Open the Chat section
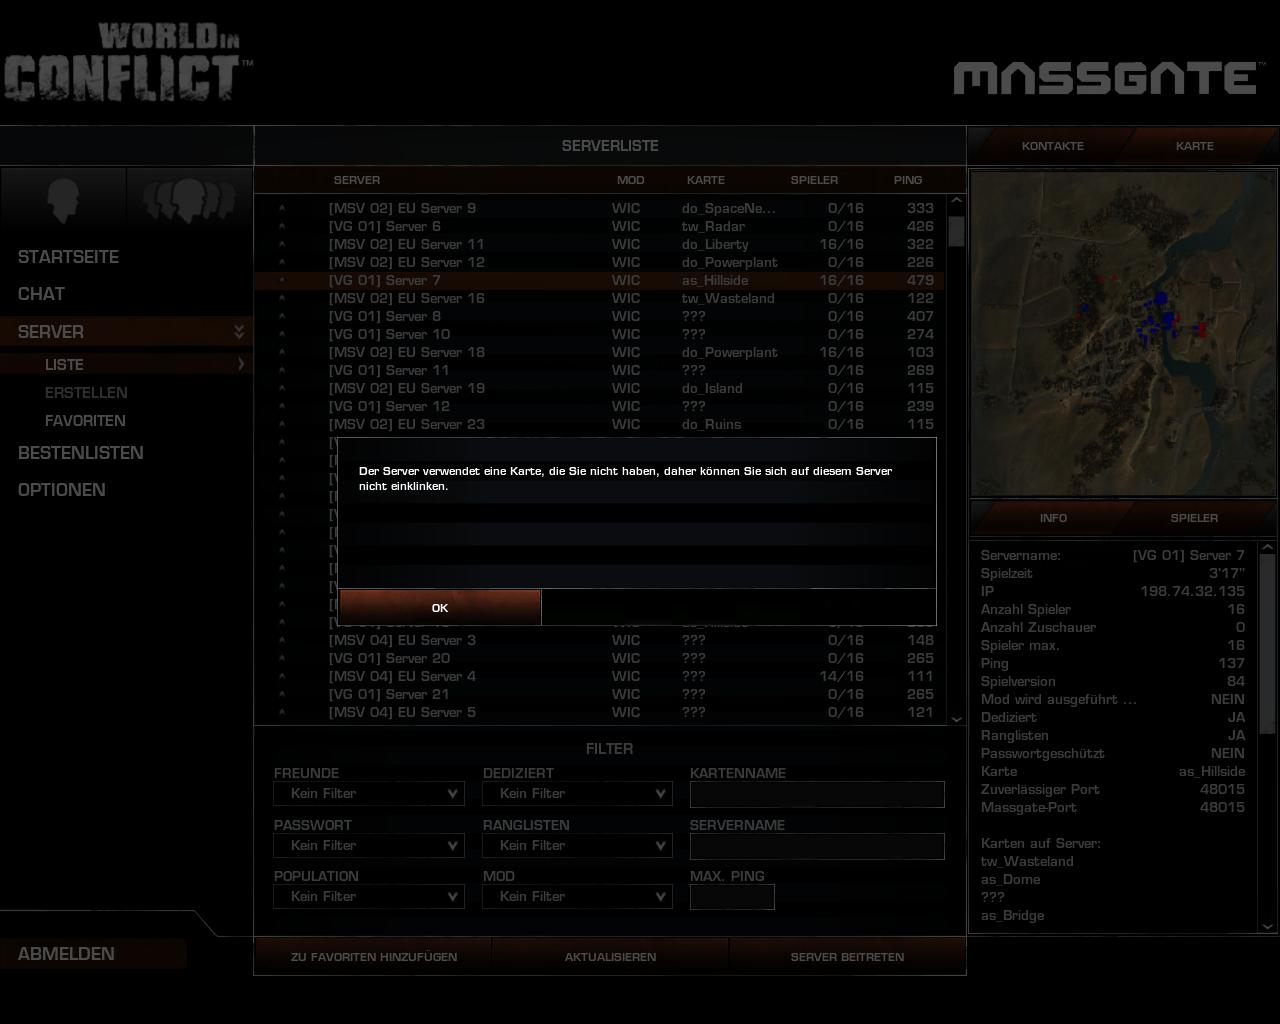 coord(41,294)
